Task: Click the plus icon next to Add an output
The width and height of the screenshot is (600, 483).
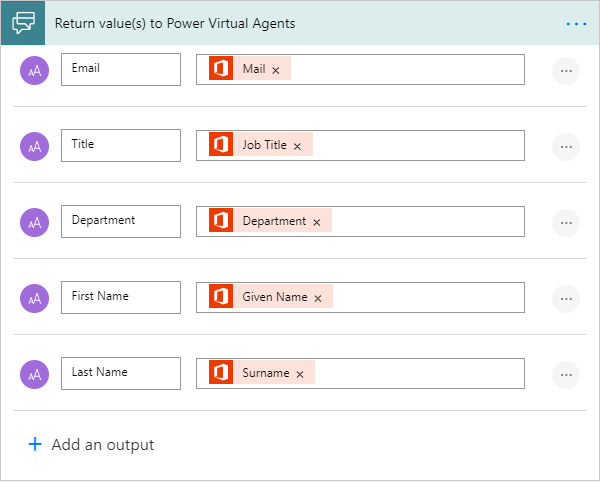Action: pyautogui.click(x=35, y=444)
